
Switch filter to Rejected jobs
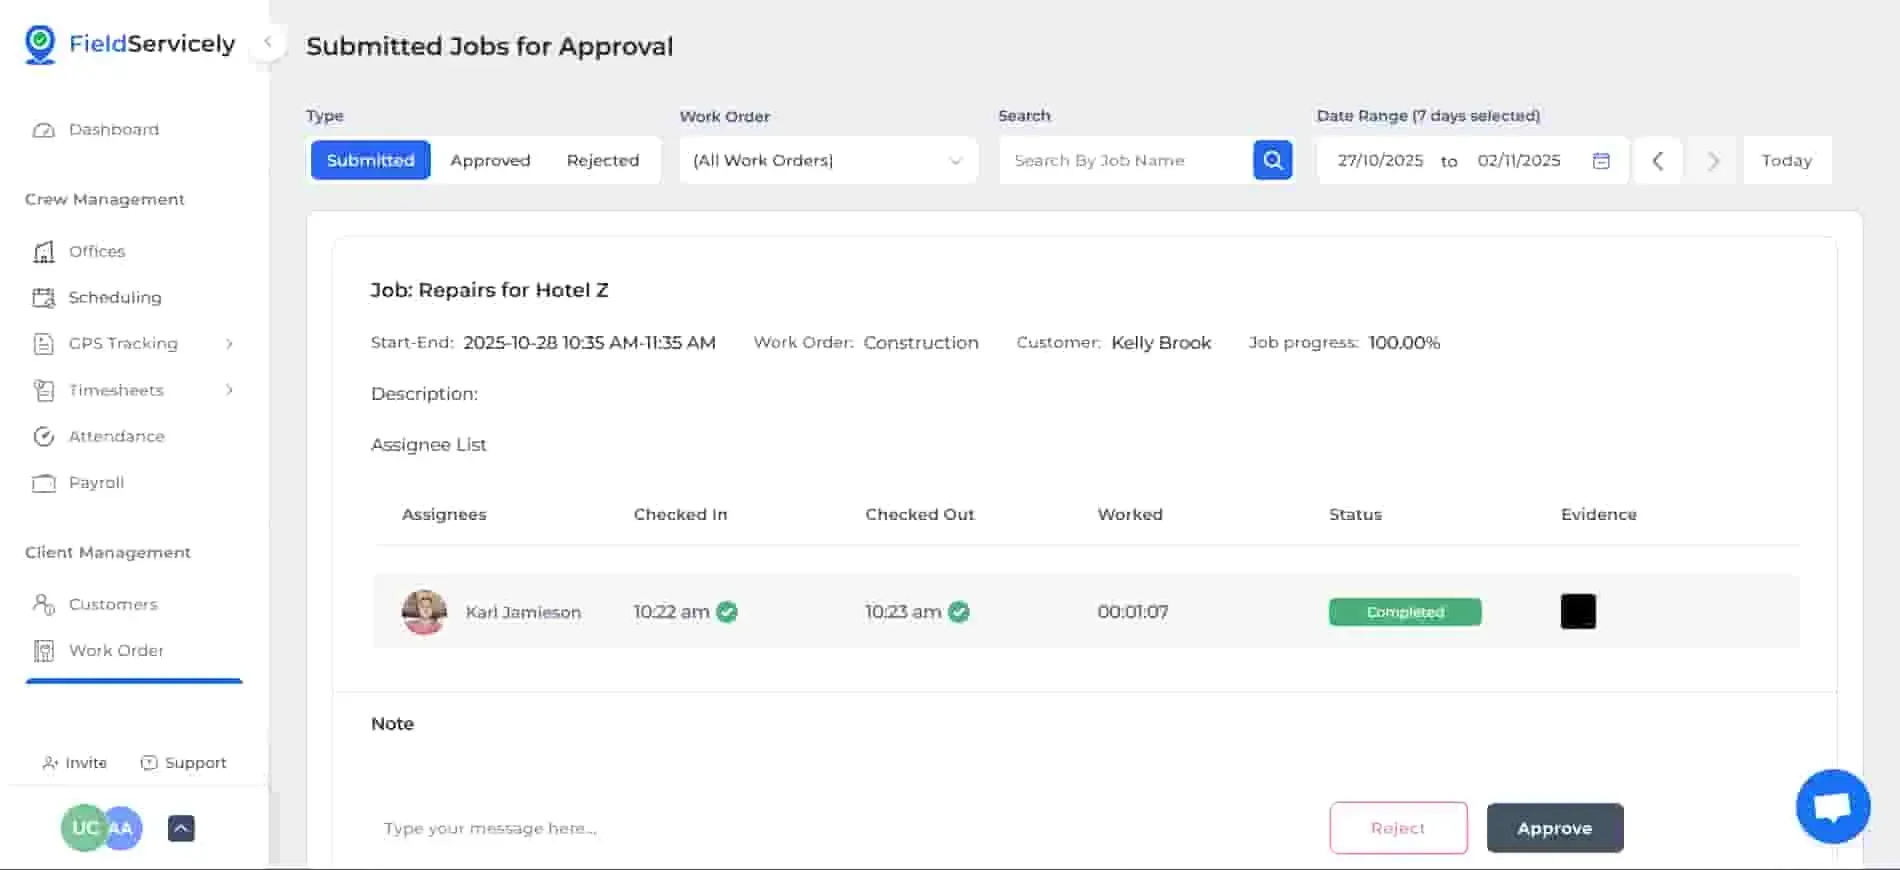(x=602, y=160)
